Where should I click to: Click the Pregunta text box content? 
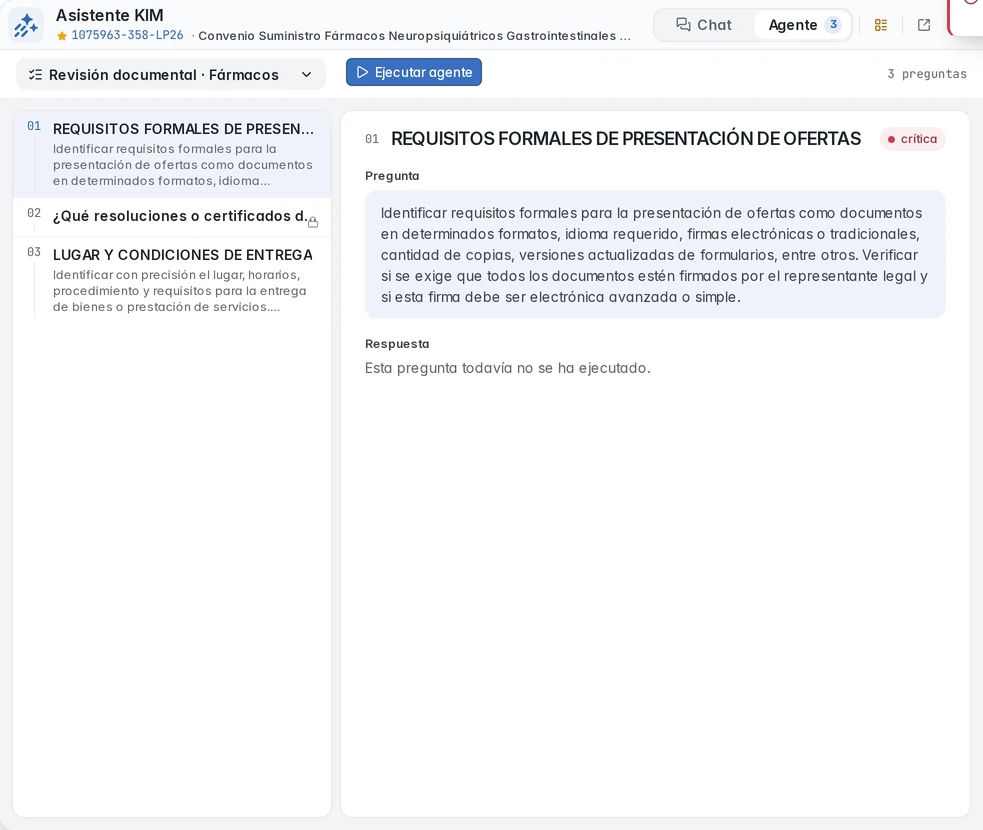point(655,255)
